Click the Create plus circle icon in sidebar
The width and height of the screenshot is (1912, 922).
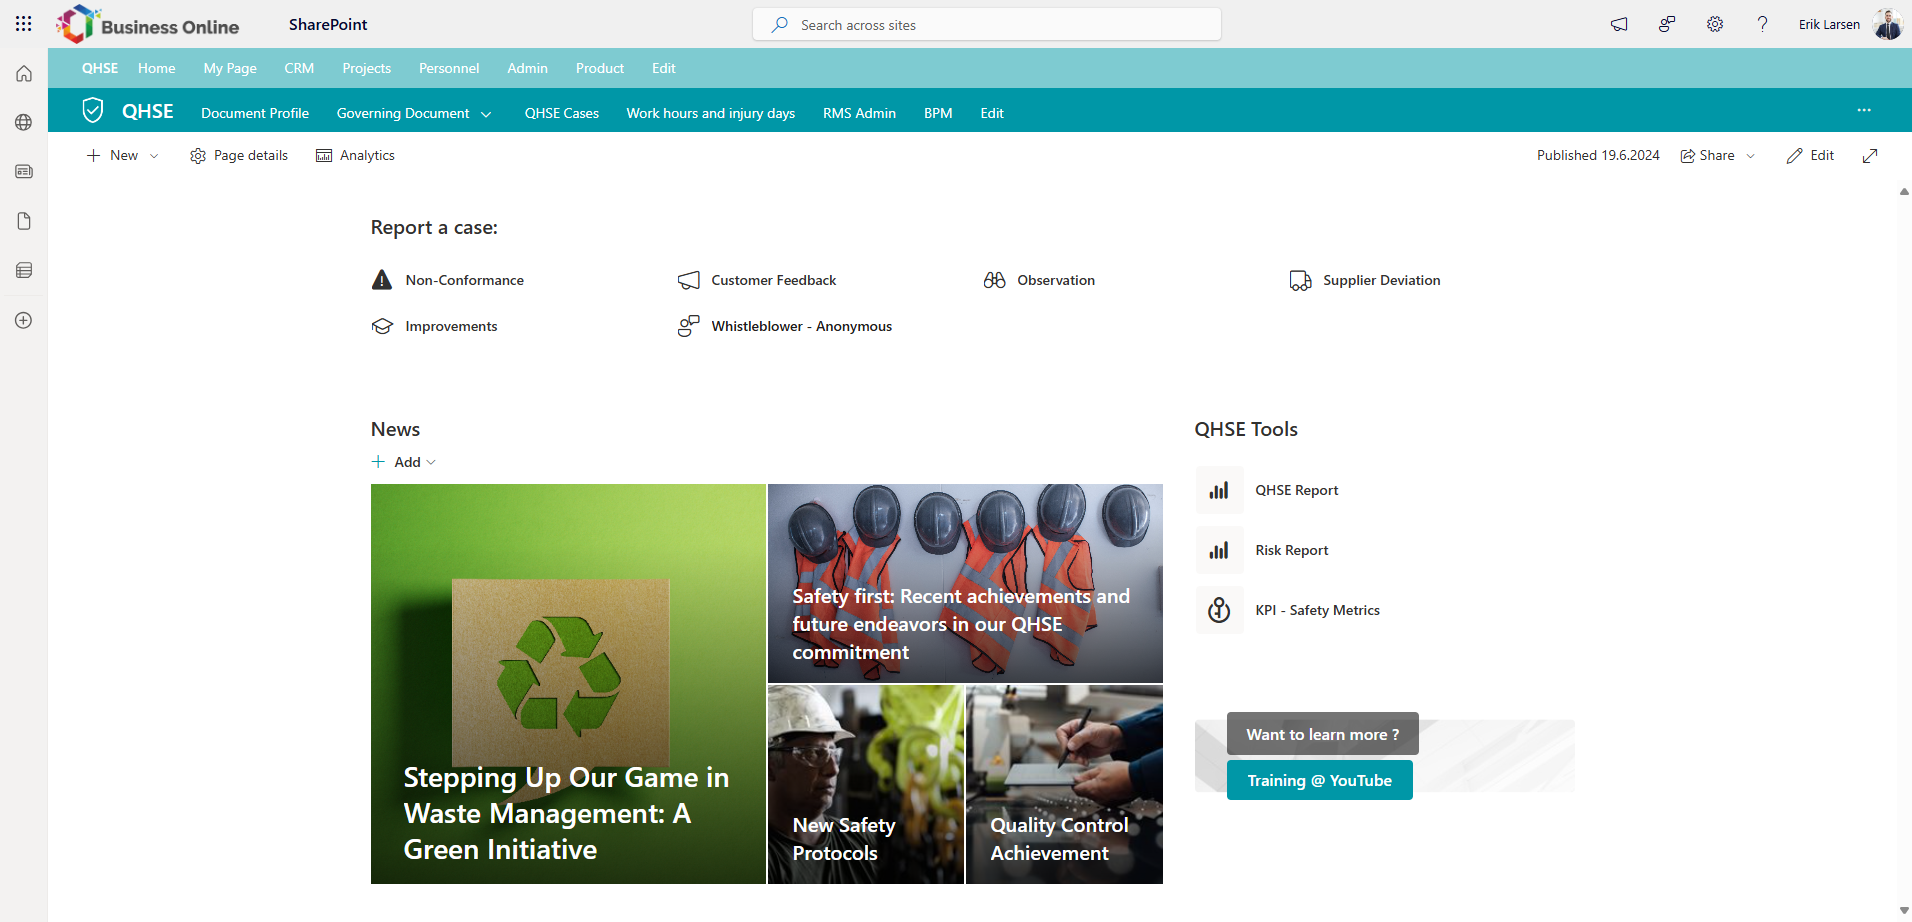[24, 320]
